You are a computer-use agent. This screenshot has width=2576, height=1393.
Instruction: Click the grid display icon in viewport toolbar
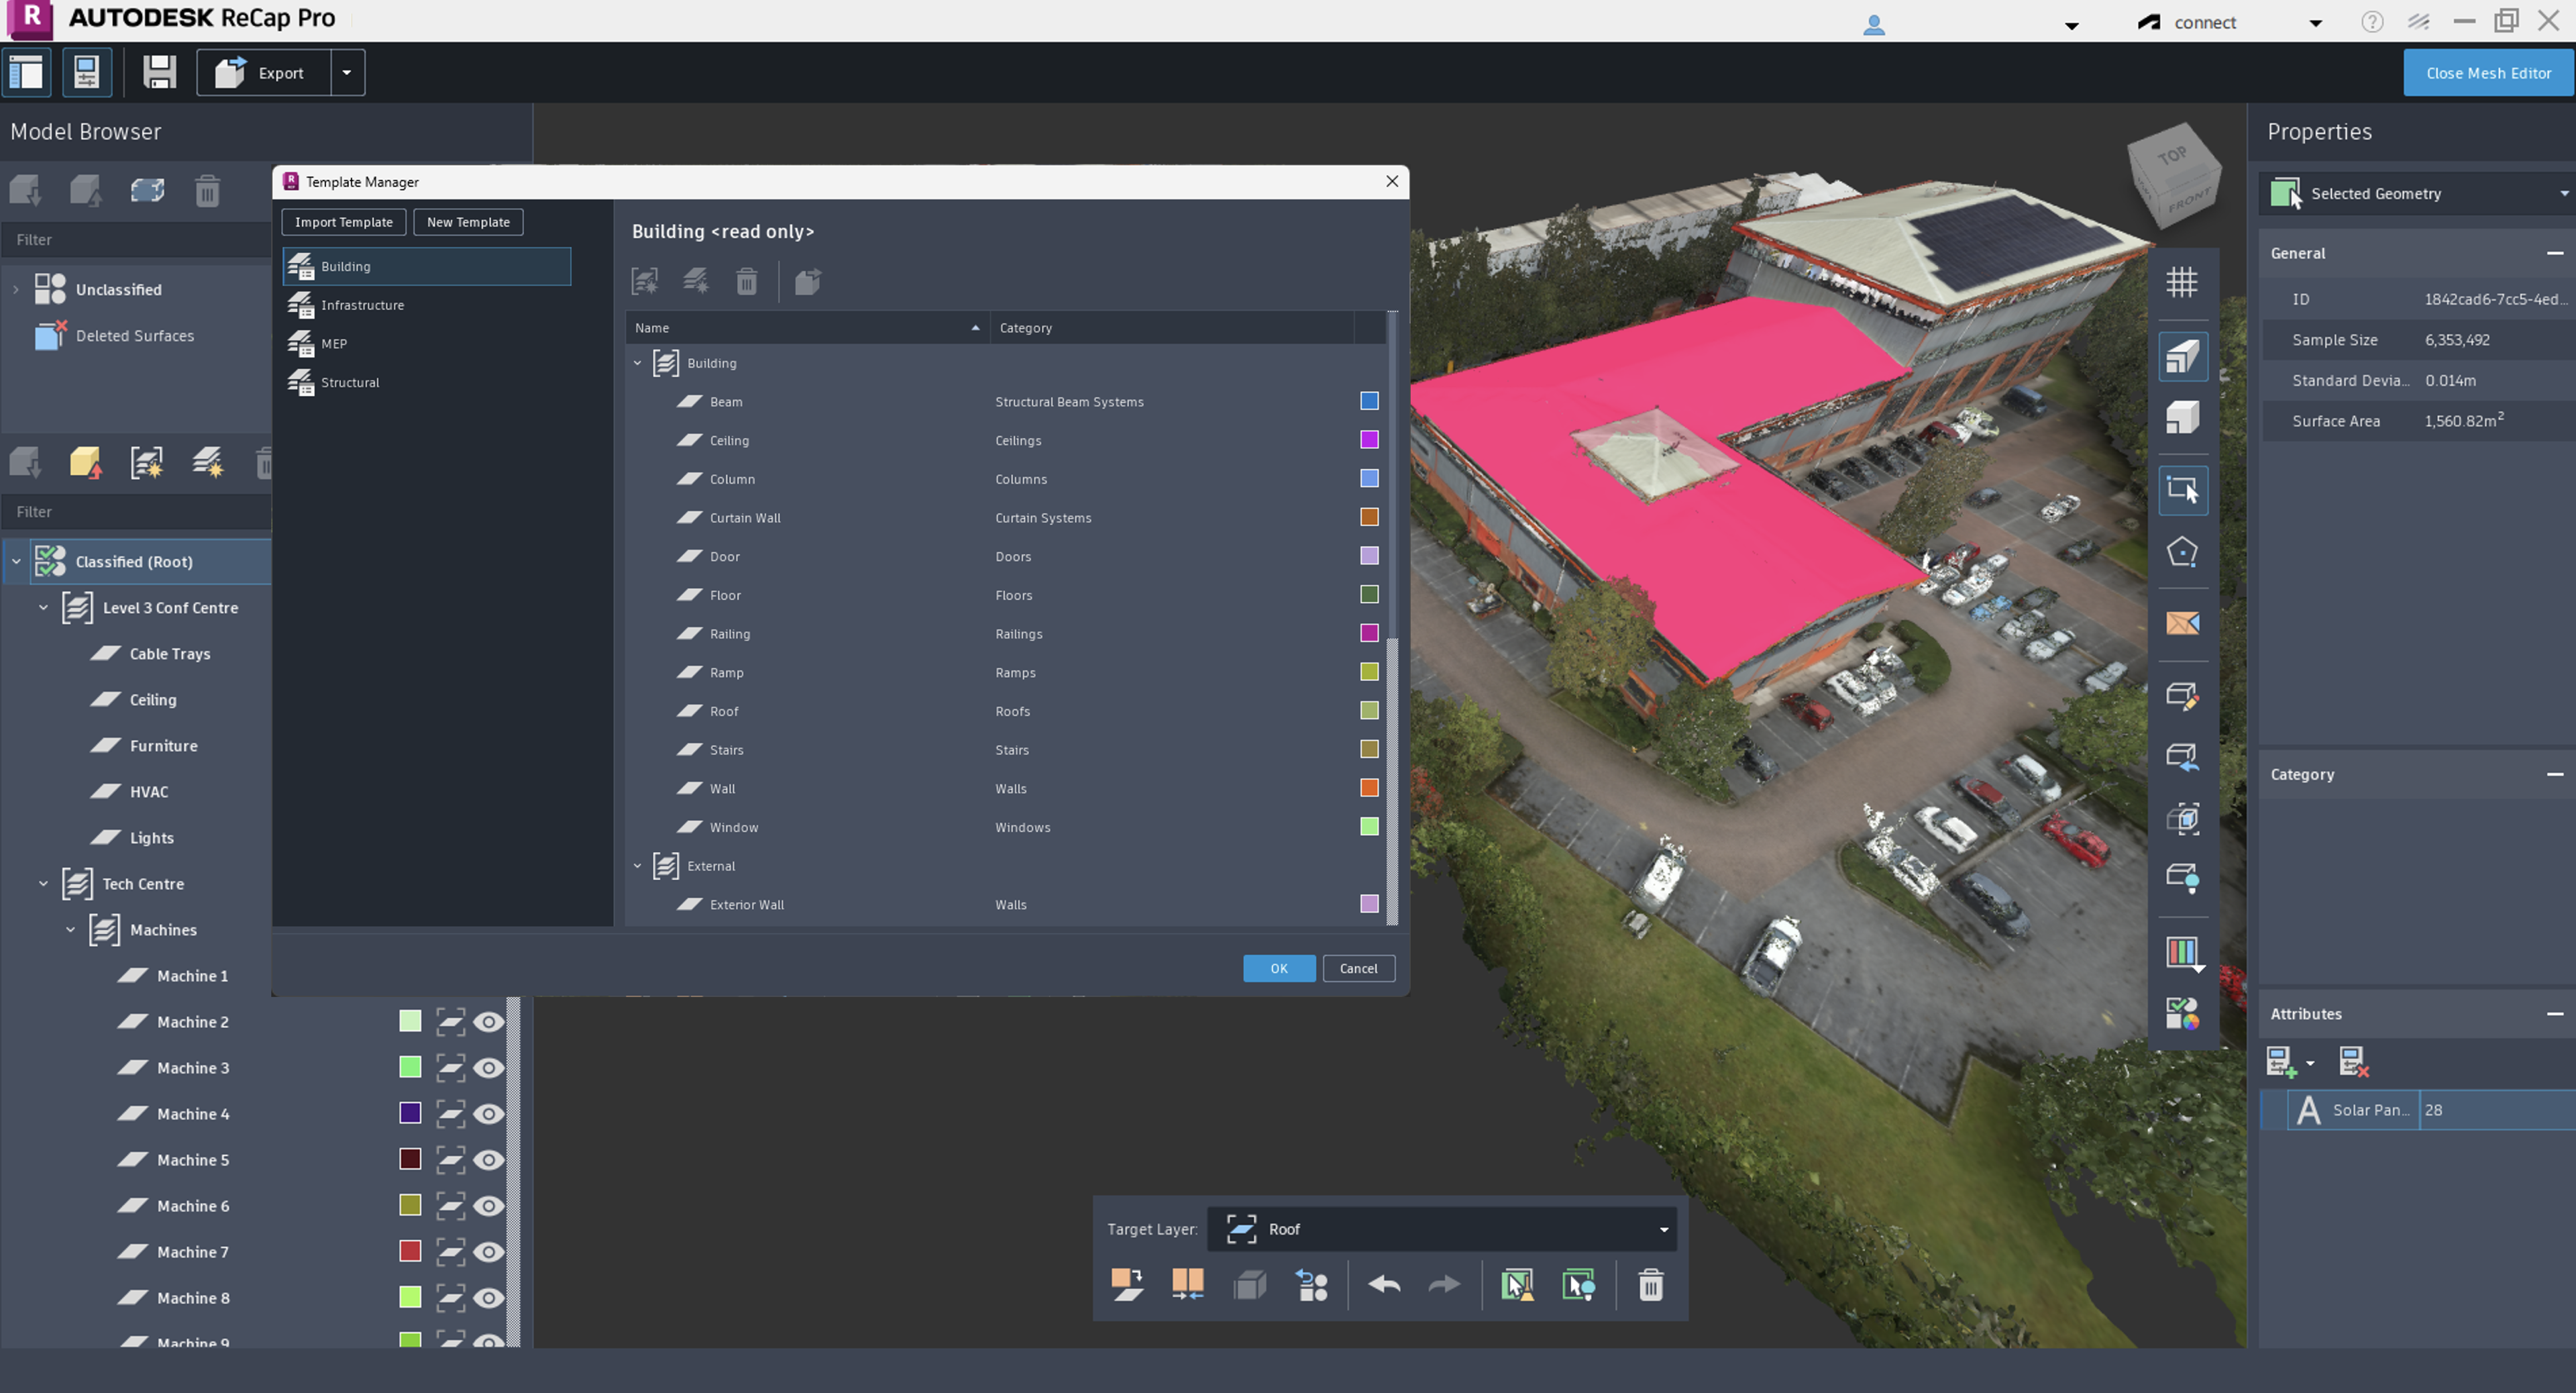click(2181, 282)
